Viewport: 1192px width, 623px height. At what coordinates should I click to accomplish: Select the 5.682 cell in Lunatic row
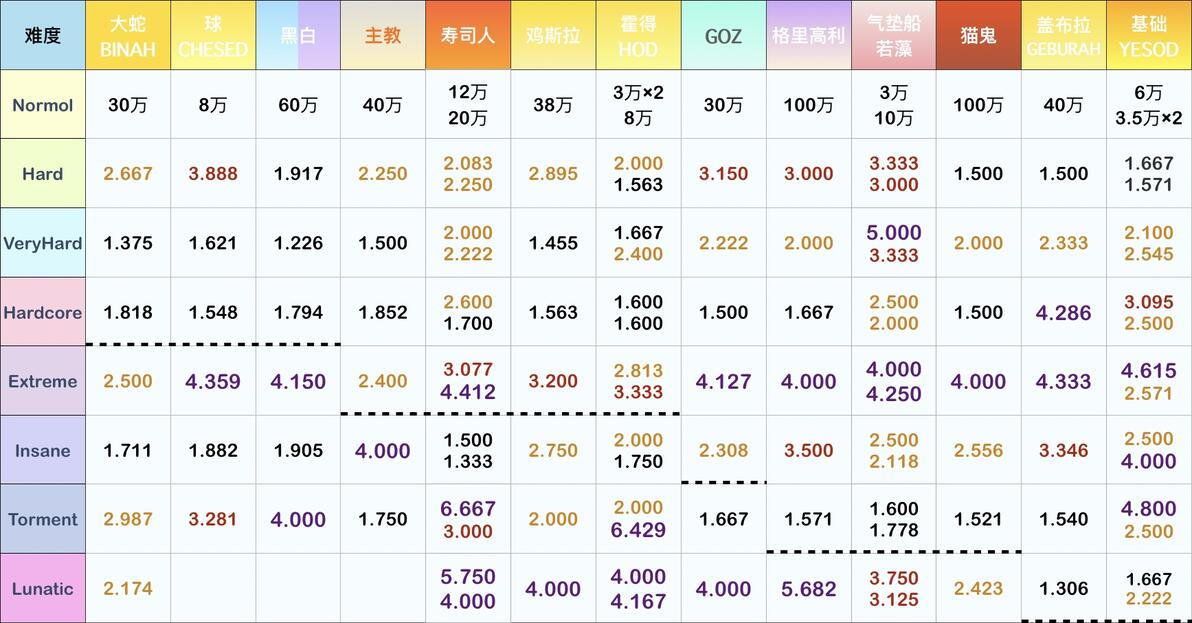click(x=808, y=588)
